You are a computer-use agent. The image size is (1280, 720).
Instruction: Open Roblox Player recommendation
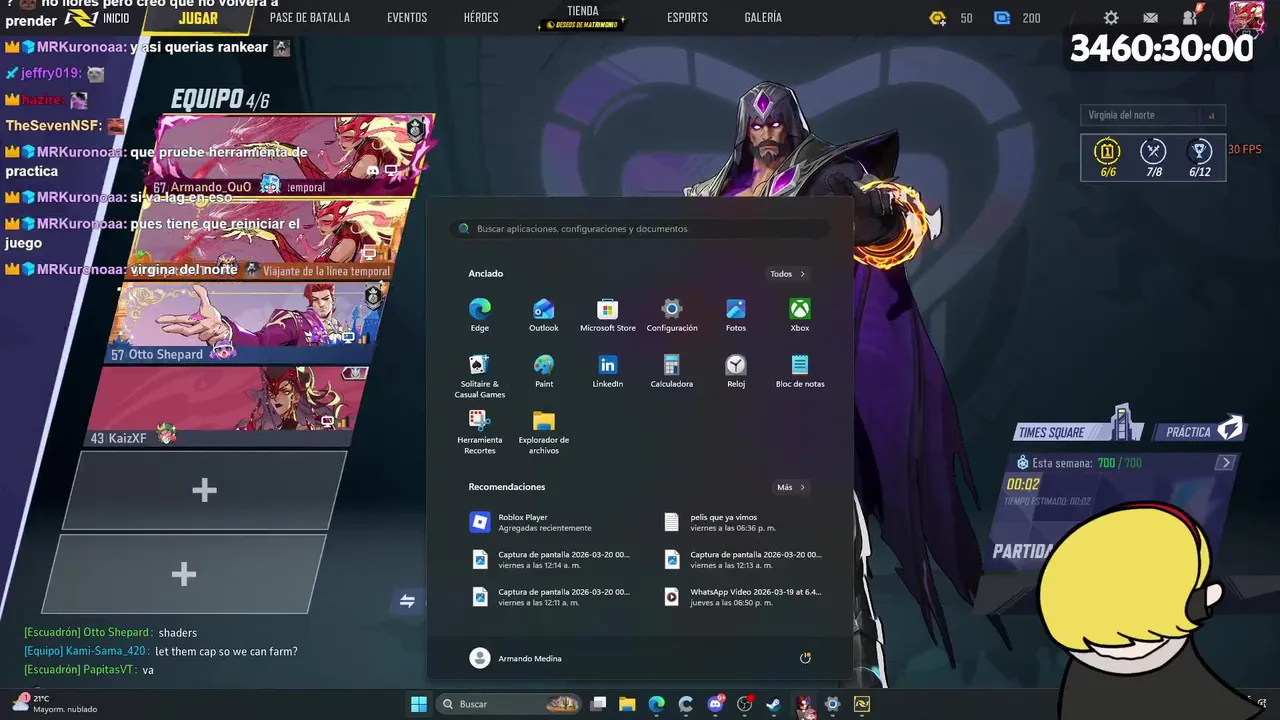pyautogui.click(x=550, y=522)
